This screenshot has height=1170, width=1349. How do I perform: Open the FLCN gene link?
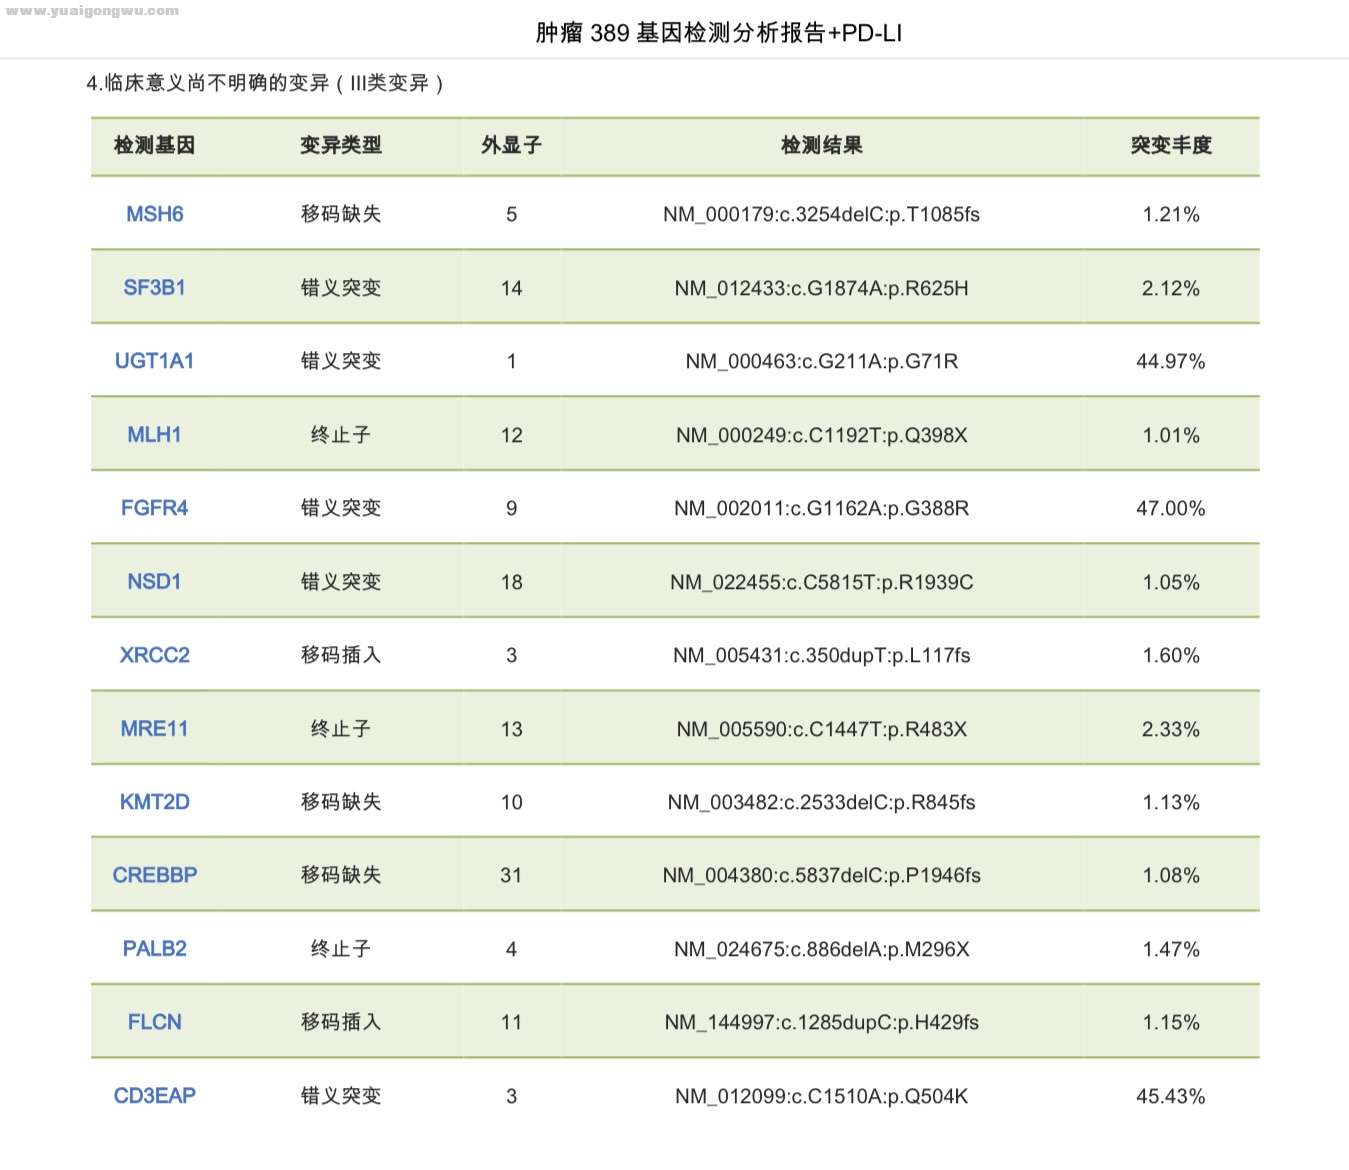[155, 1022]
